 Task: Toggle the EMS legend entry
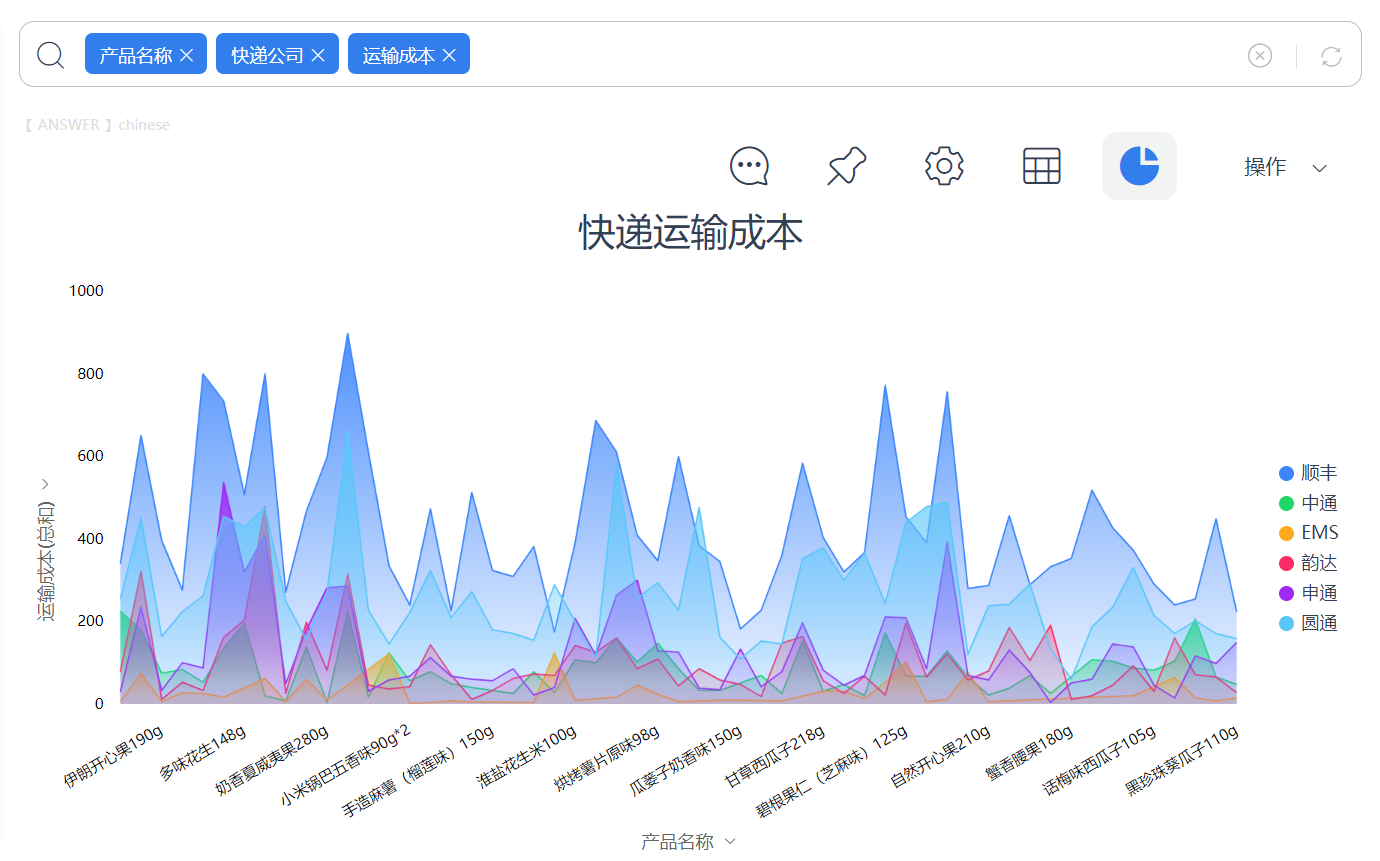1317,532
